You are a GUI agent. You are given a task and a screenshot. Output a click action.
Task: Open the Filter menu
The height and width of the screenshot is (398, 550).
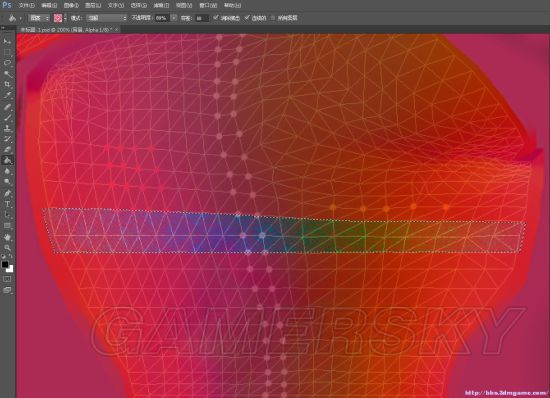161,5
